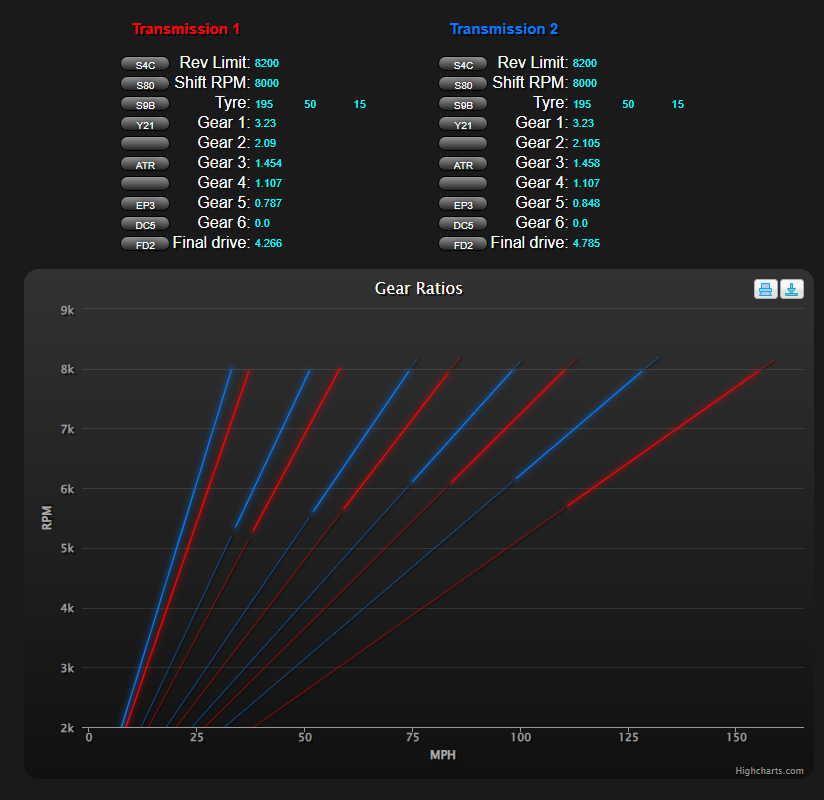Load DC5 preset for Transmission 2
The height and width of the screenshot is (800, 824).
tap(463, 224)
